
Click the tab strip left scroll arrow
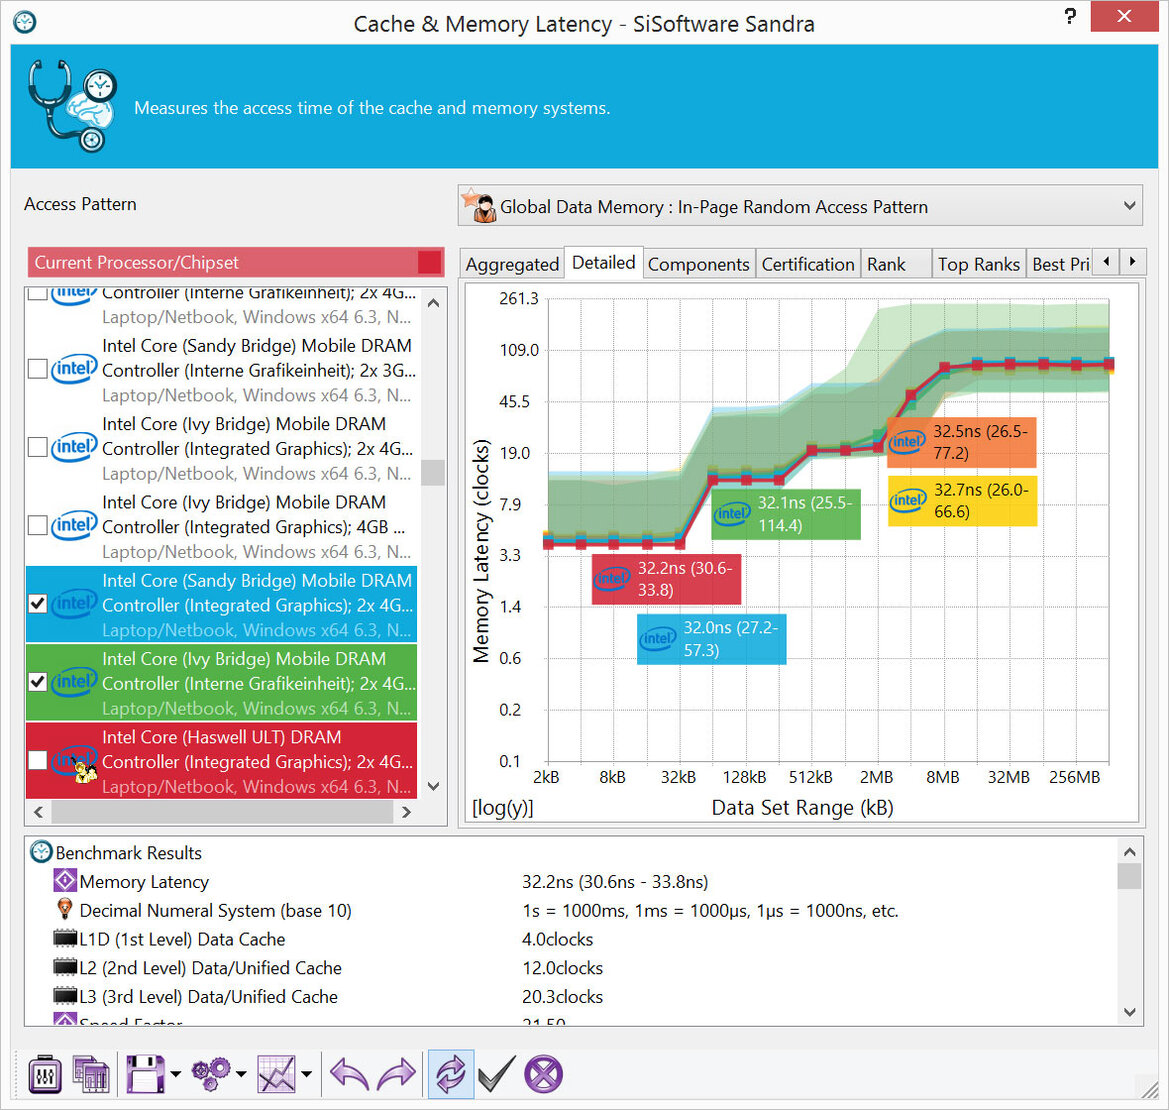(1106, 262)
